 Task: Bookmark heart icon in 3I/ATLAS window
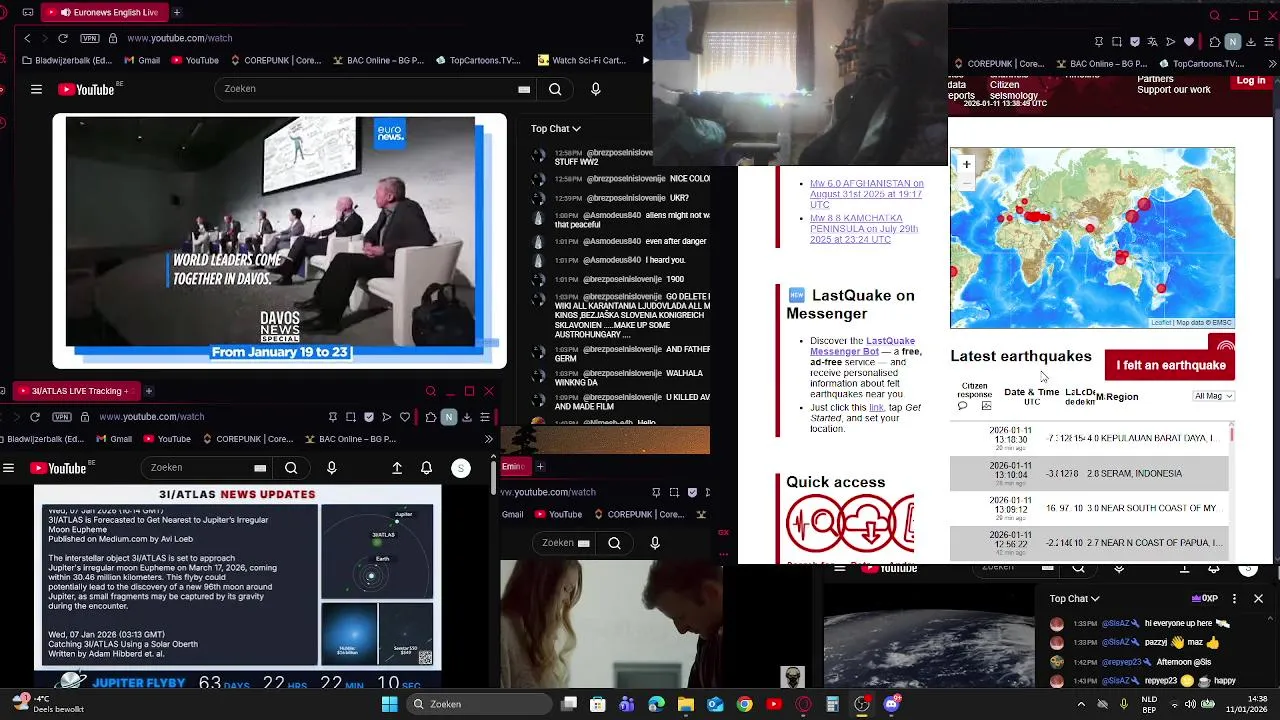404,417
